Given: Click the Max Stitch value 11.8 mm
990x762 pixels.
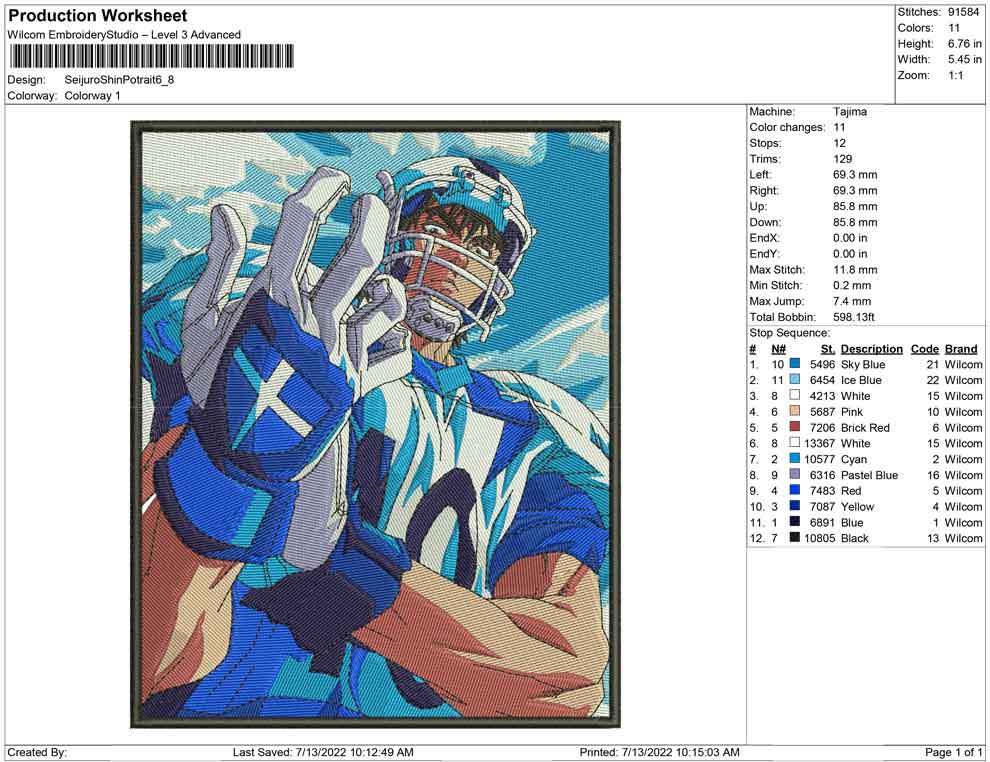Looking at the screenshot, I should (x=855, y=270).
